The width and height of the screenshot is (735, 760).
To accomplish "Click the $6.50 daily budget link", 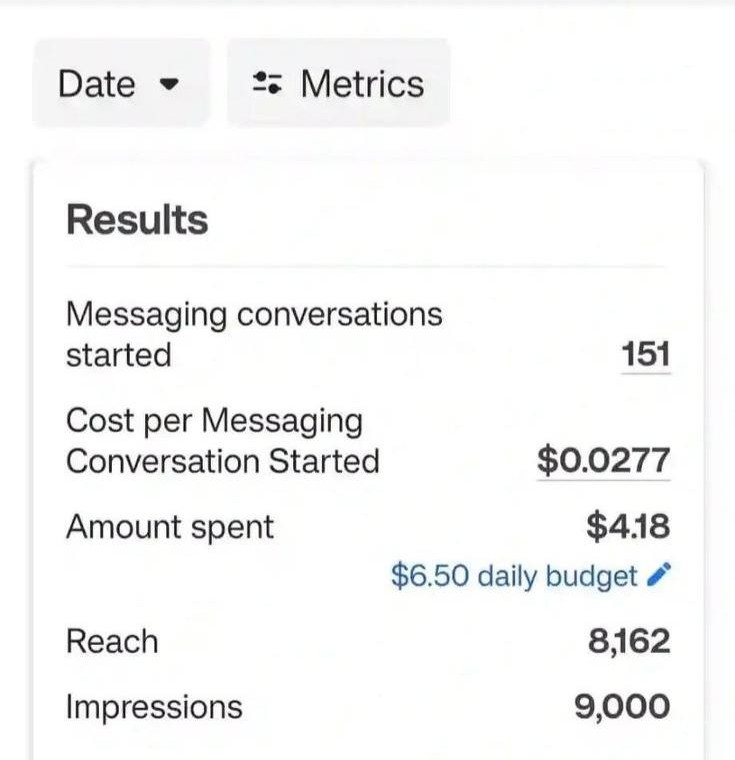I will coord(514,576).
